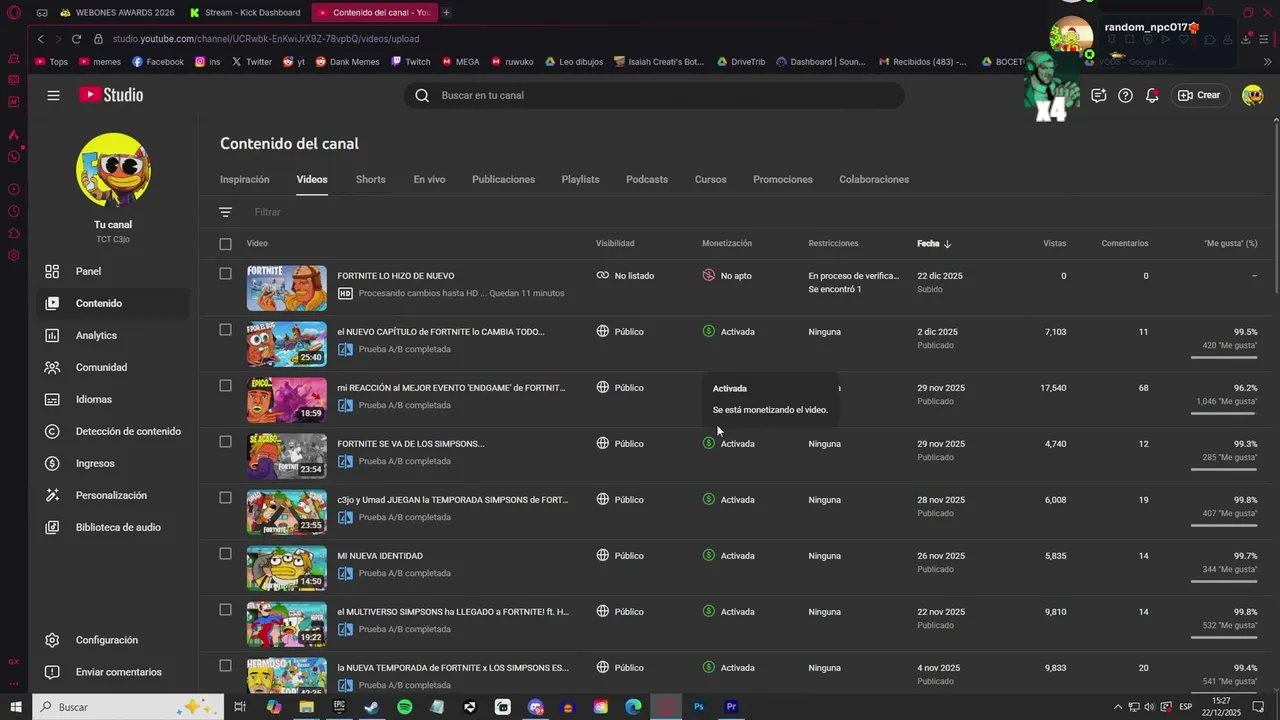Switch to Playlists tab
The height and width of the screenshot is (720, 1280).
[x=580, y=179]
